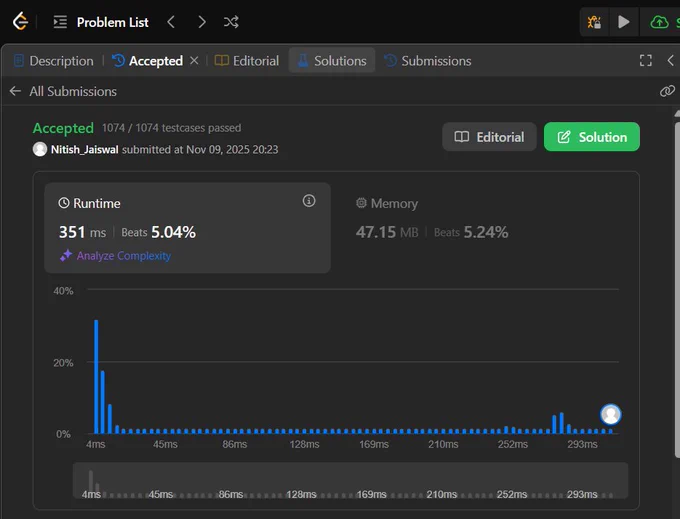Click the runtime clock icon

tap(64, 203)
